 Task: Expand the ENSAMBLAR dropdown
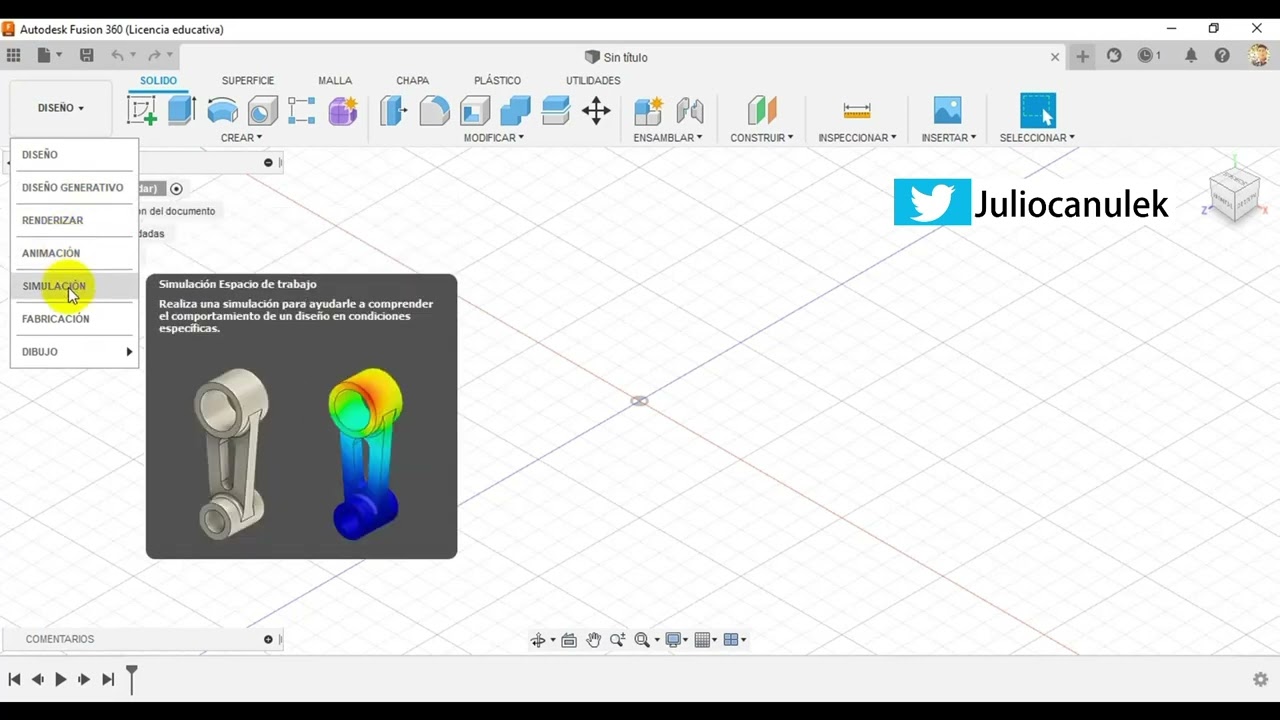(668, 138)
